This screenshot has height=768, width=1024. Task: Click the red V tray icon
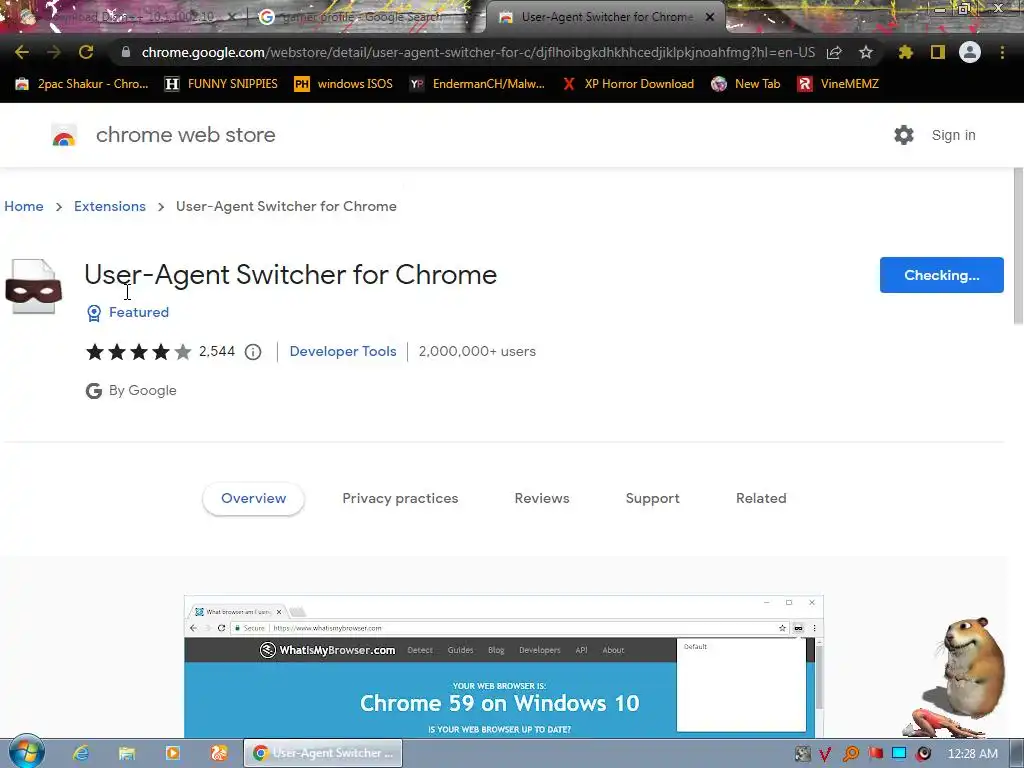tap(825, 754)
